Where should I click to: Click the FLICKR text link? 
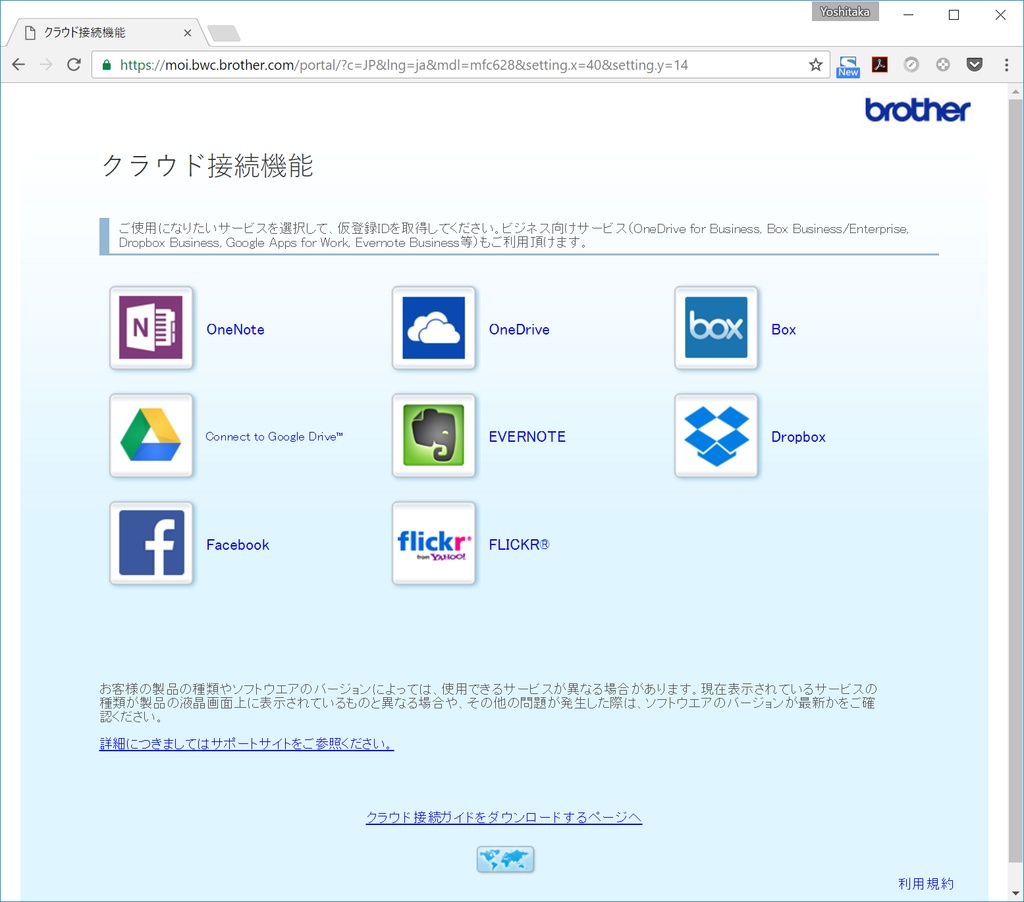519,545
